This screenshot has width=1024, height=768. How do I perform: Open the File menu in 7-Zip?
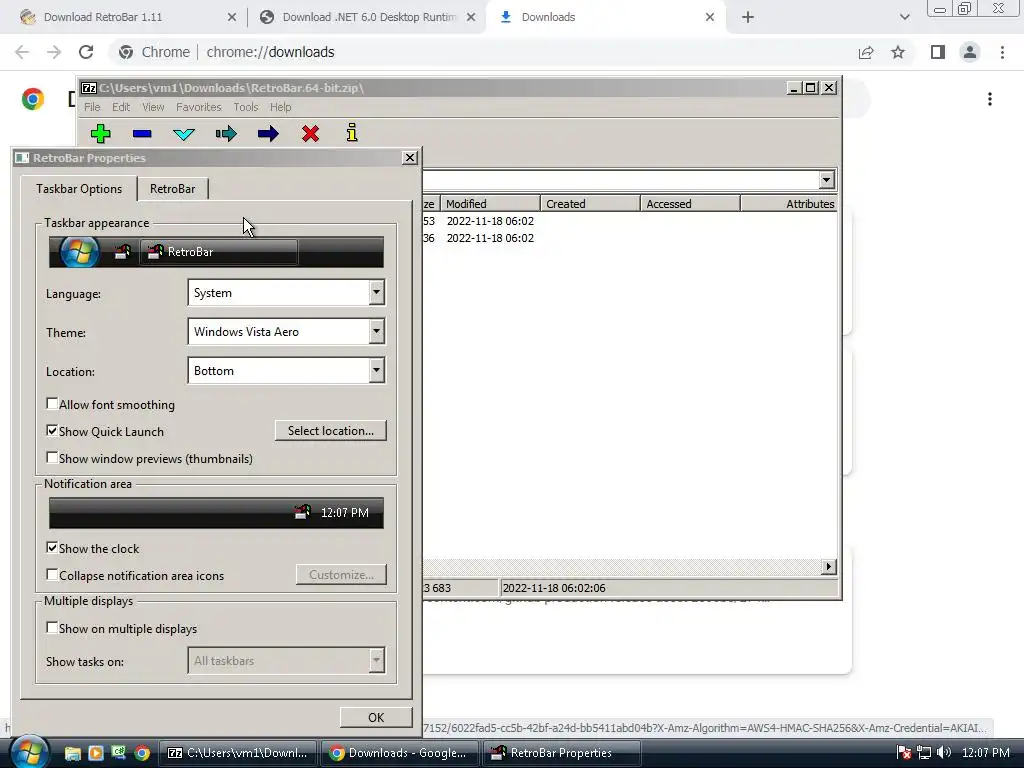coord(92,107)
